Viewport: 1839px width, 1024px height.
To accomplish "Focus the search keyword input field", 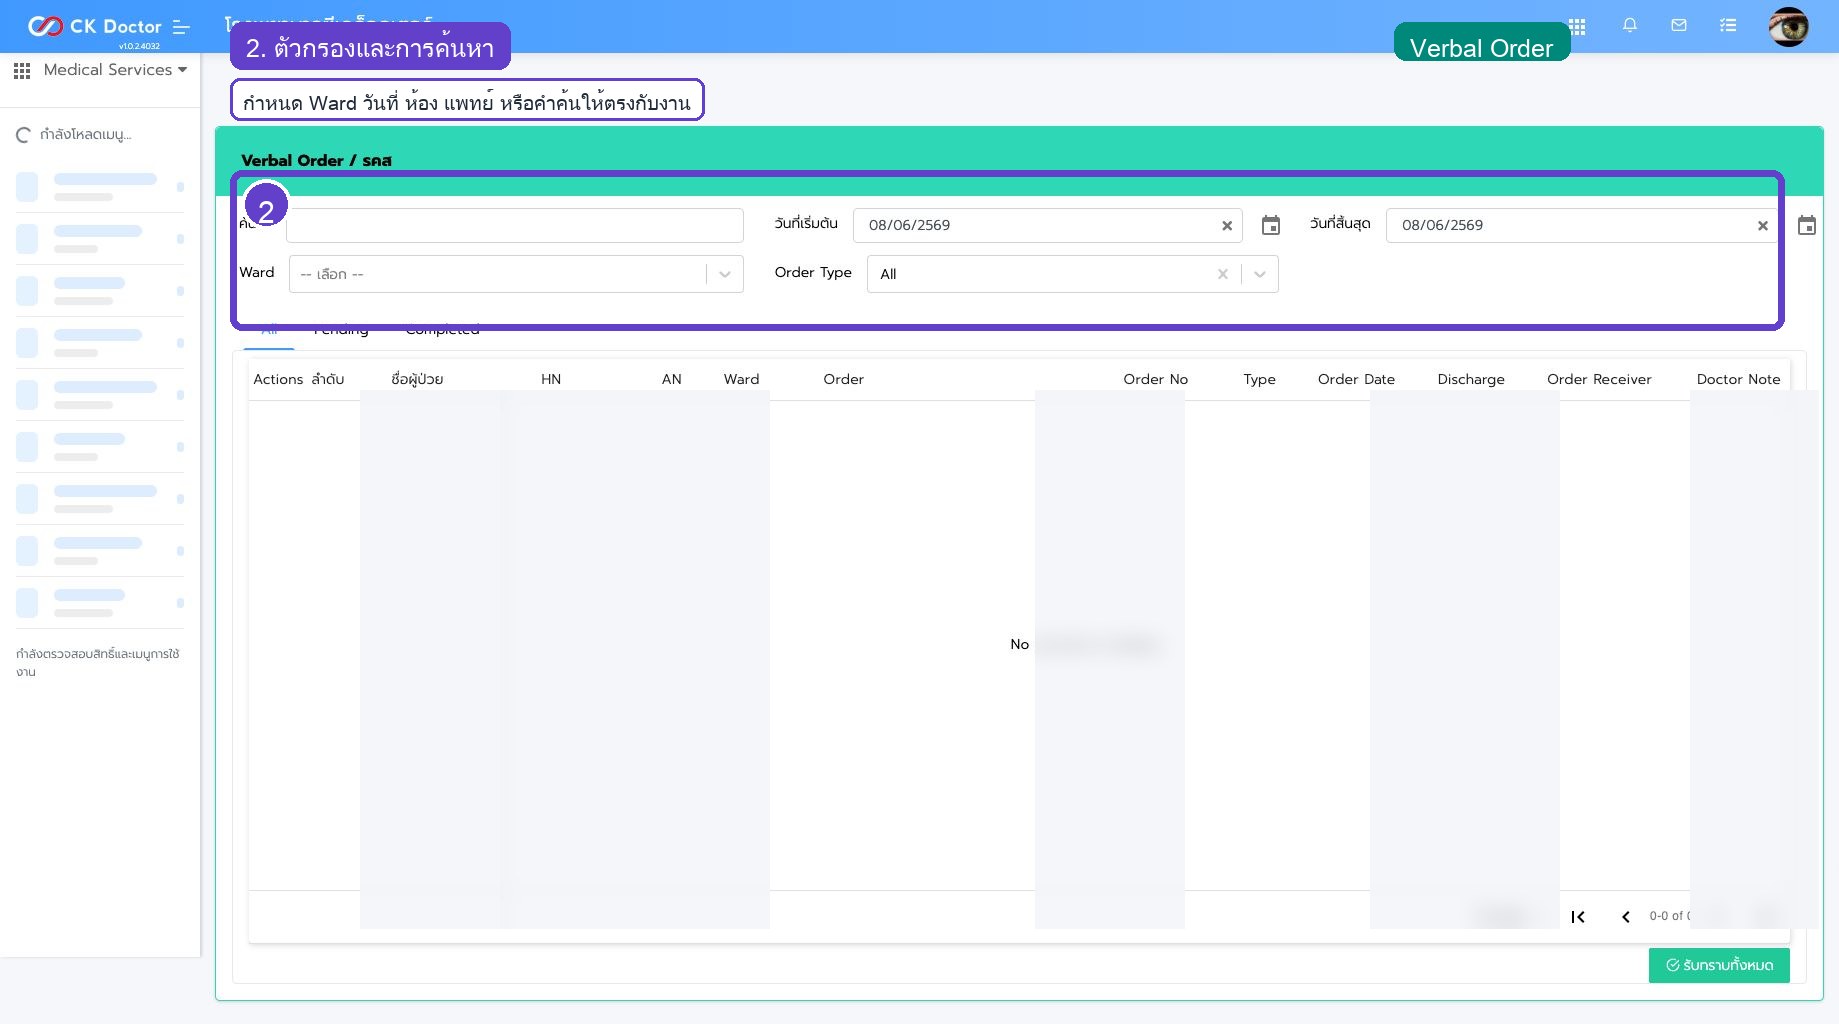I will pos(514,225).
